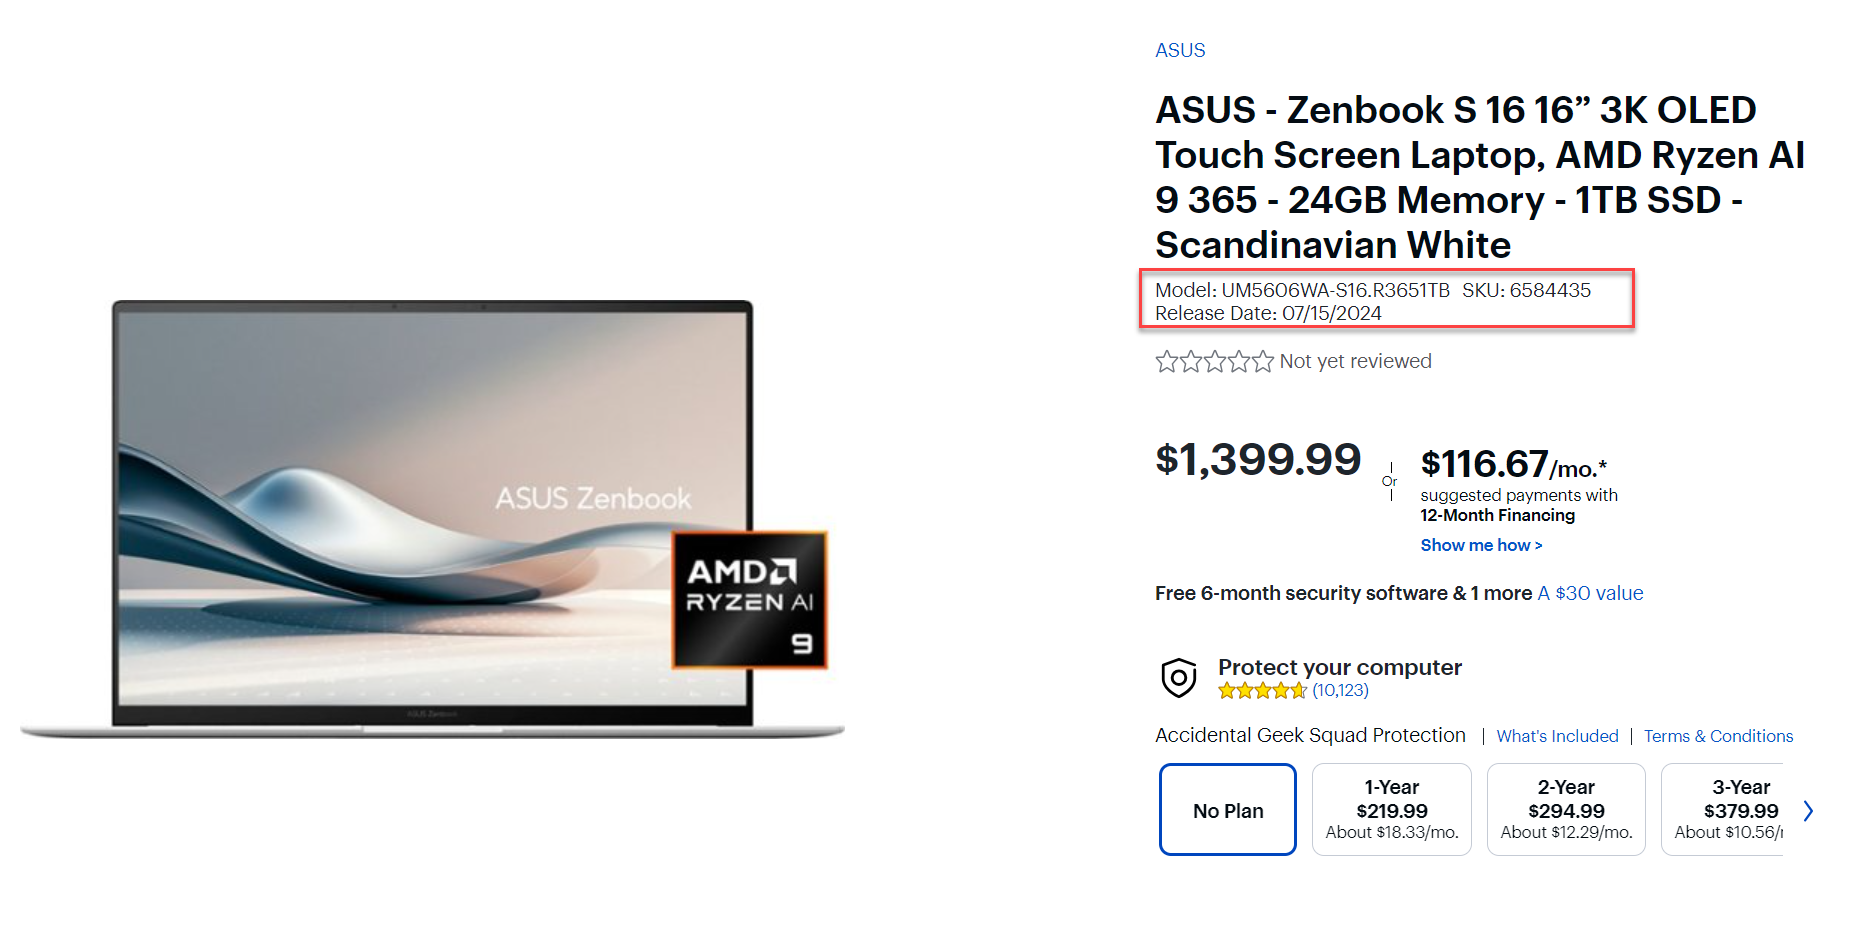Click the second empty rating star
Screen dimensions: 1859x925
pos(1190,361)
